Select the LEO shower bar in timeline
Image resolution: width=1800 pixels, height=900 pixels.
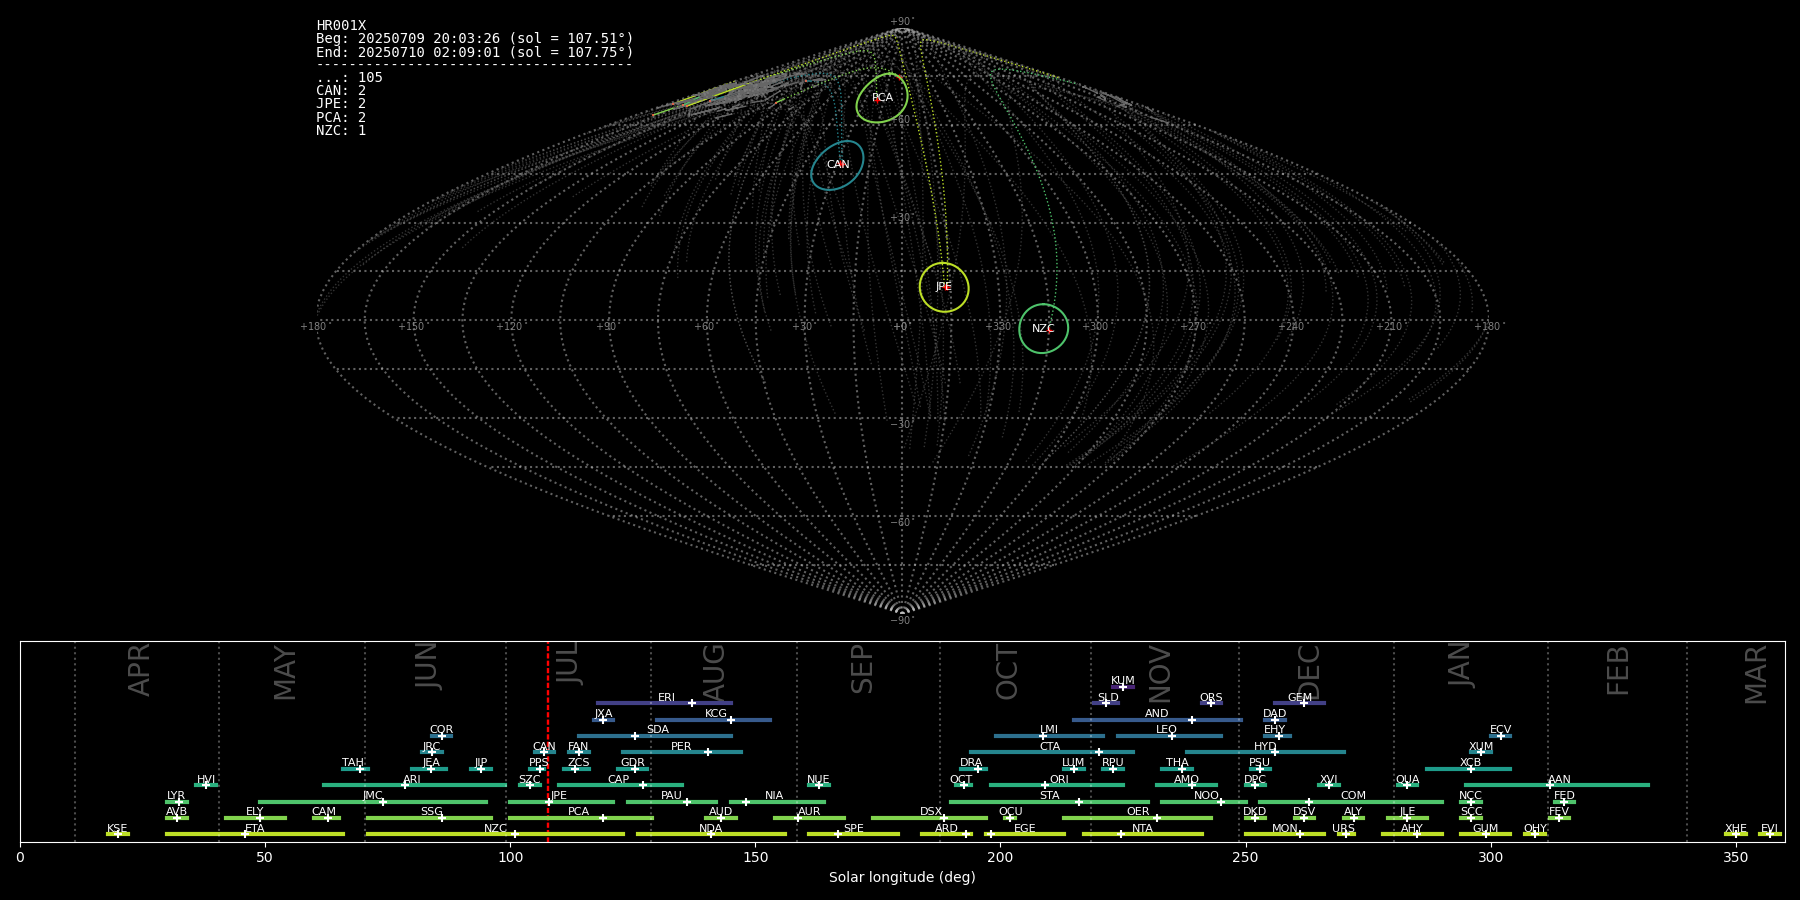coord(1169,736)
